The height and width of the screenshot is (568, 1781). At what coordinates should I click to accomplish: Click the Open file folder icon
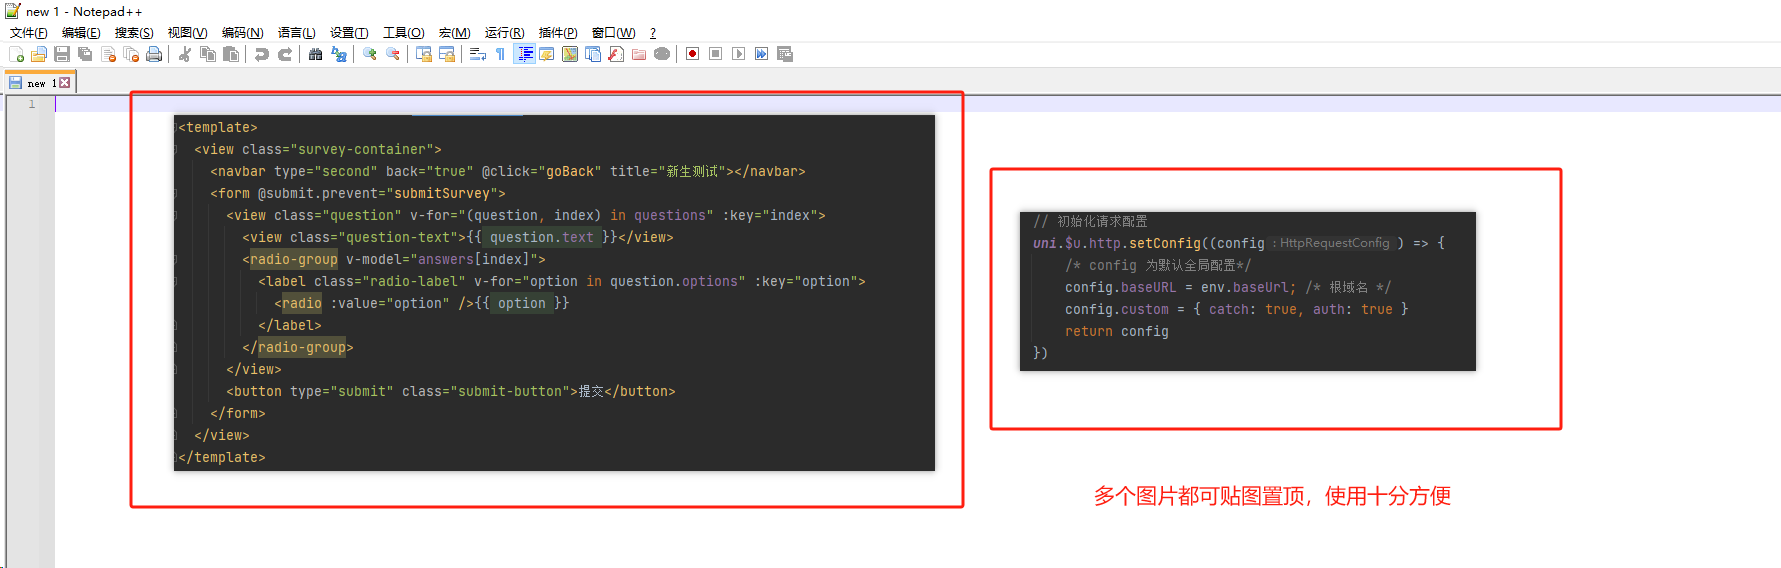coord(39,54)
